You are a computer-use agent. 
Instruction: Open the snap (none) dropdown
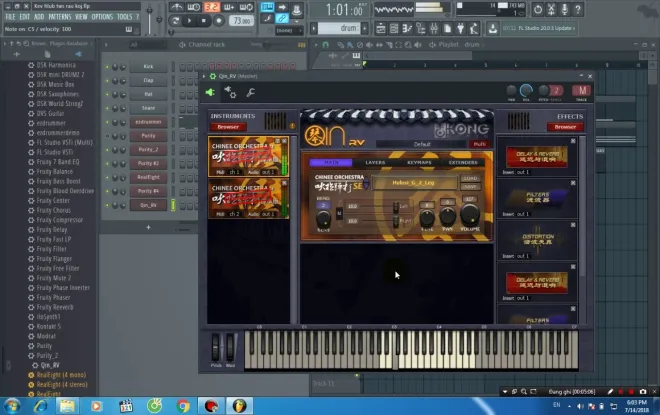coord(289,31)
